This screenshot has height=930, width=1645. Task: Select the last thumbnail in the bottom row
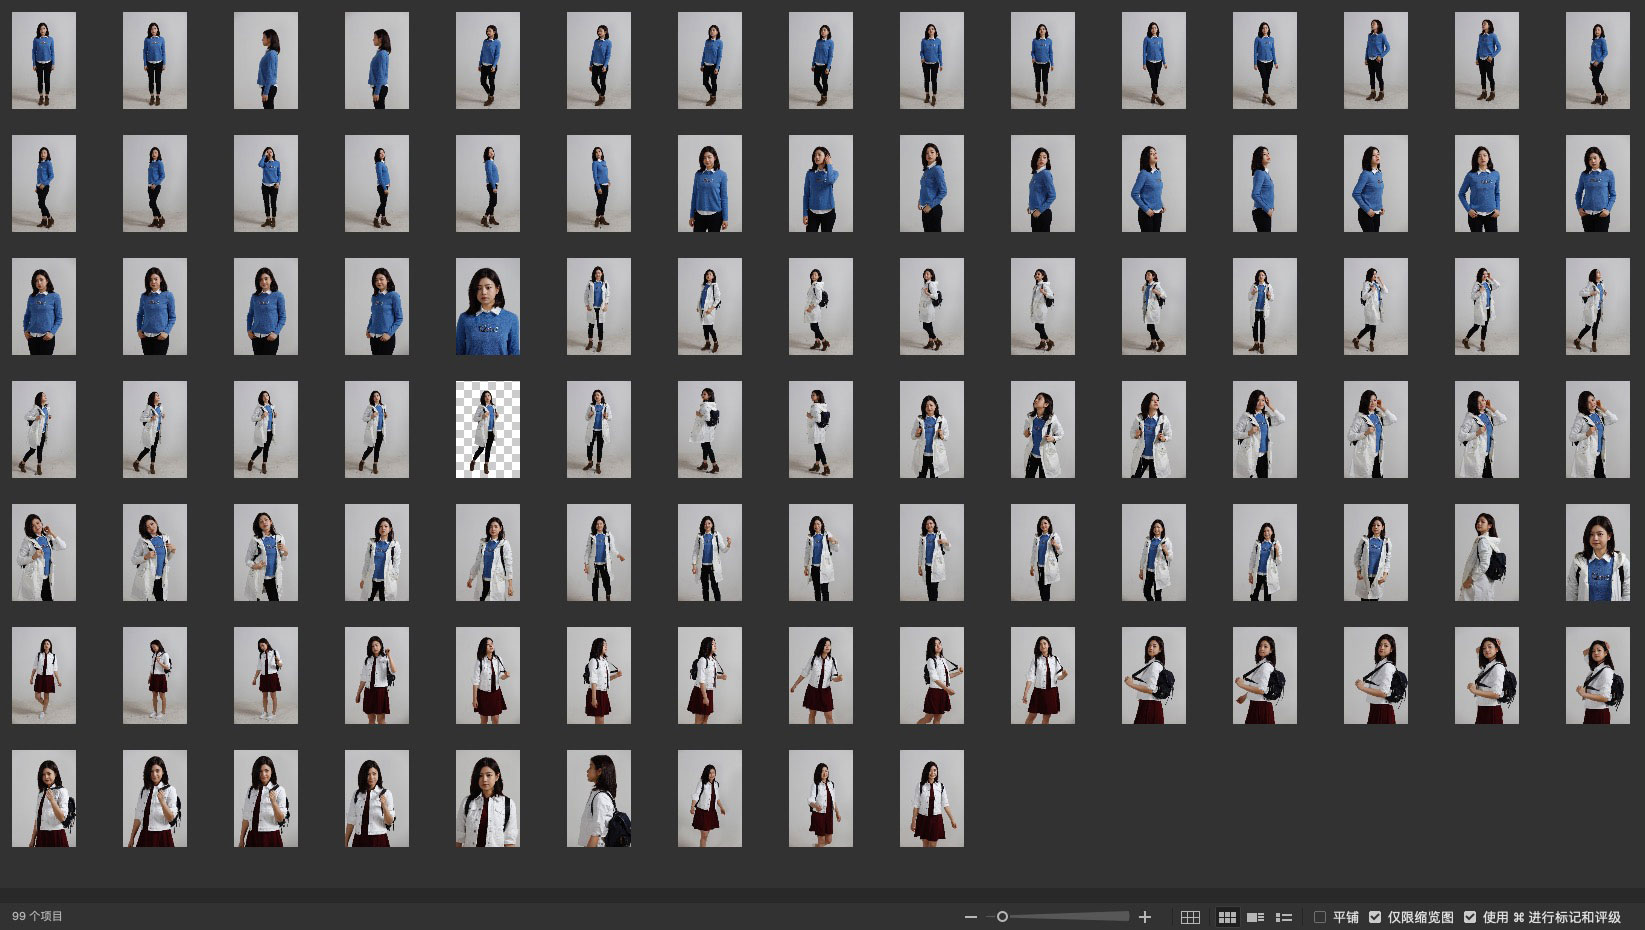pyautogui.click(x=931, y=798)
